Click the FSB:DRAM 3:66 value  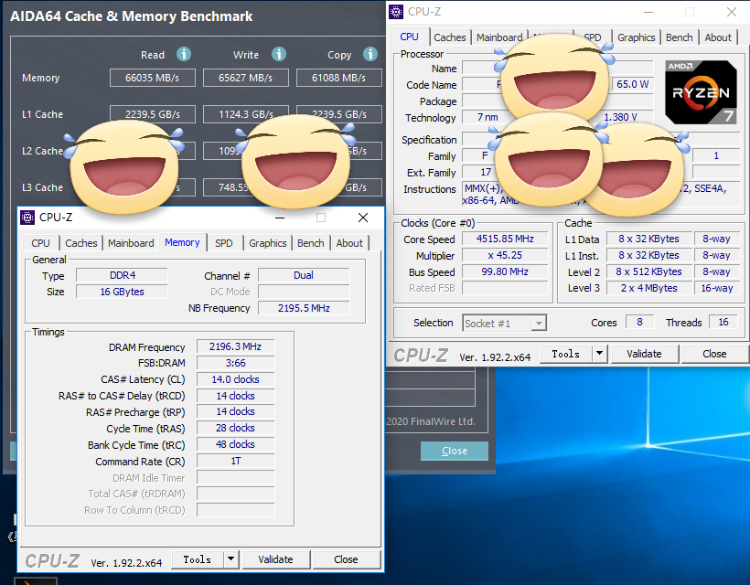[x=235, y=363]
